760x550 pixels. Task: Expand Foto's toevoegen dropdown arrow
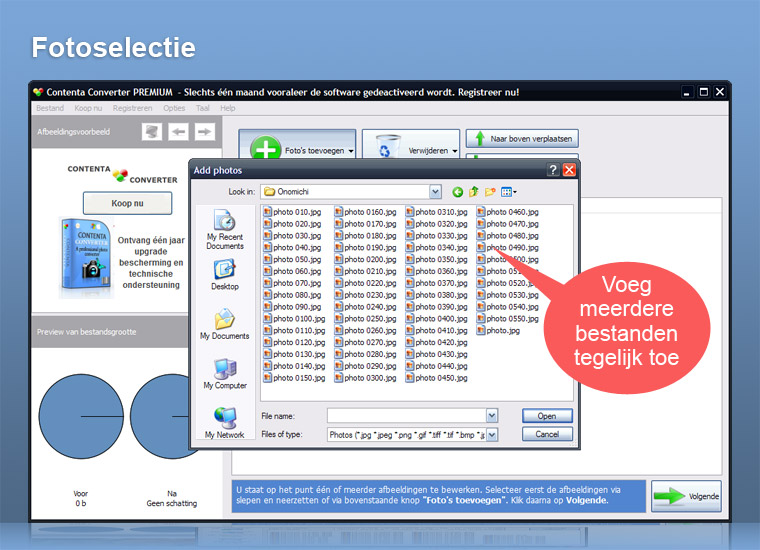[351, 151]
